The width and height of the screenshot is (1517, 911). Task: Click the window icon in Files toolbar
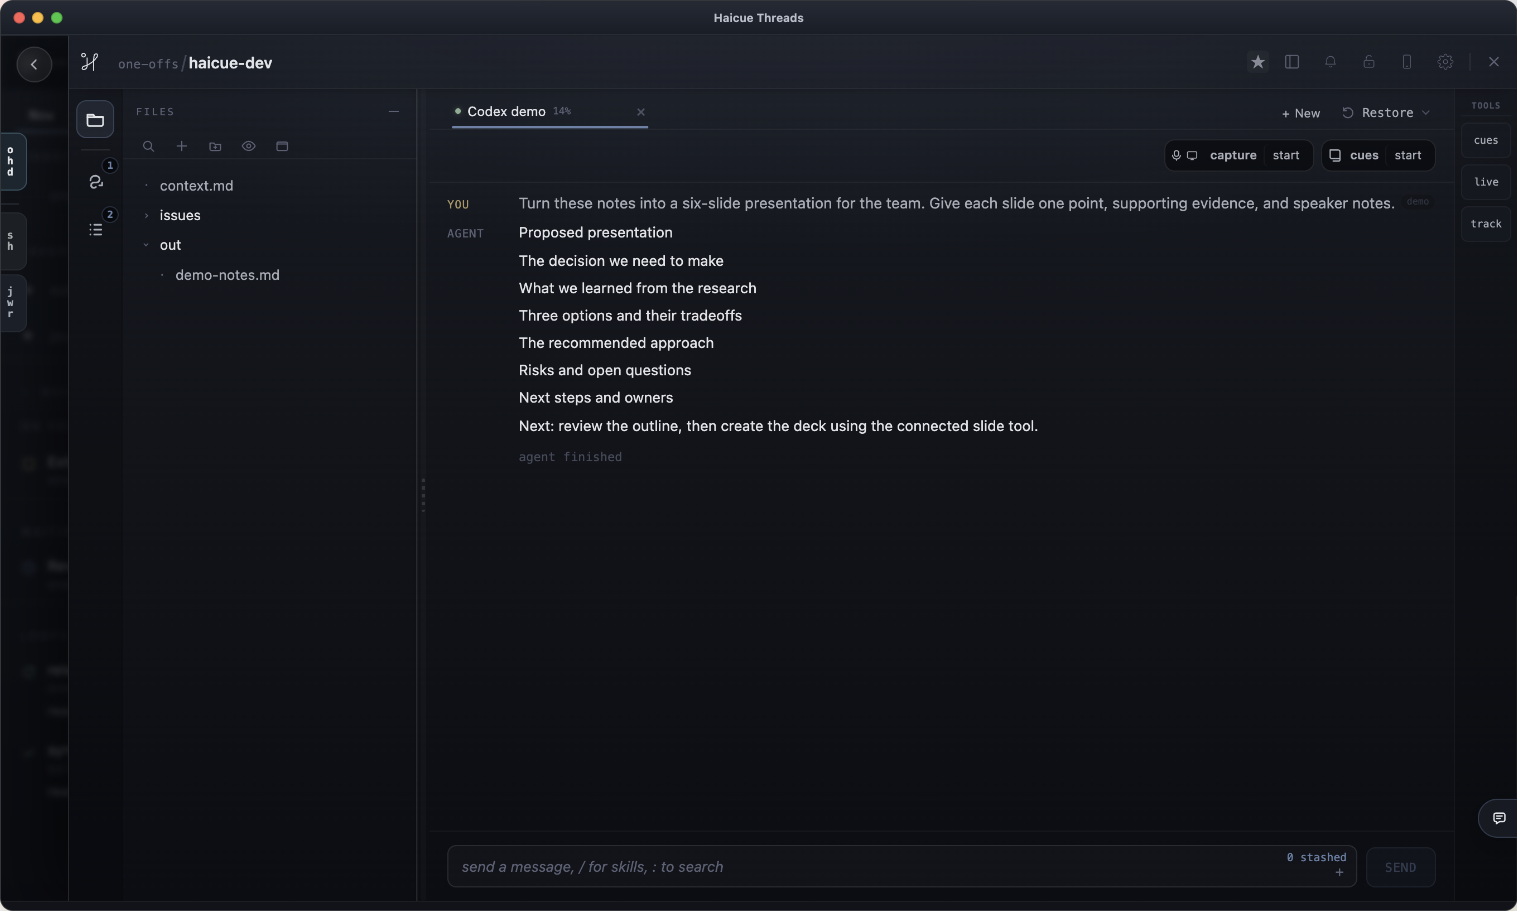point(282,146)
